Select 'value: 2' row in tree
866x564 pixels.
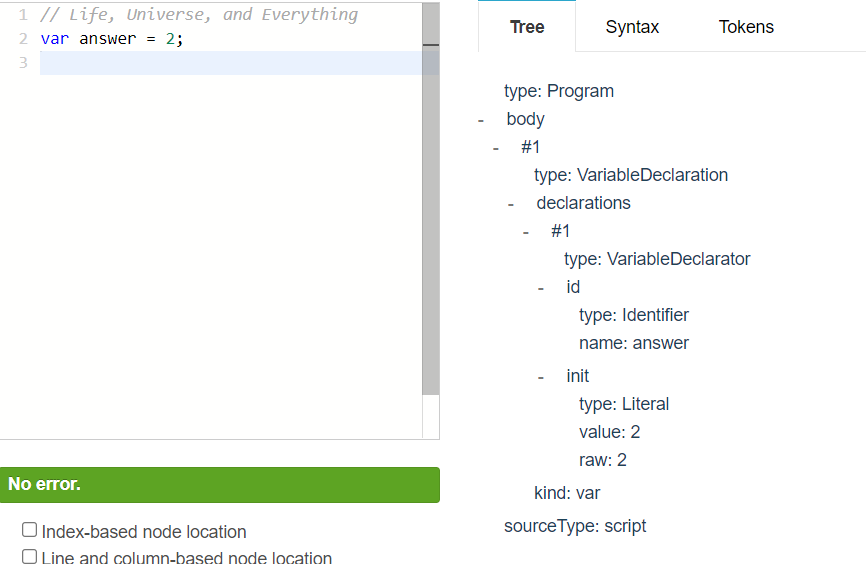coord(609,432)
